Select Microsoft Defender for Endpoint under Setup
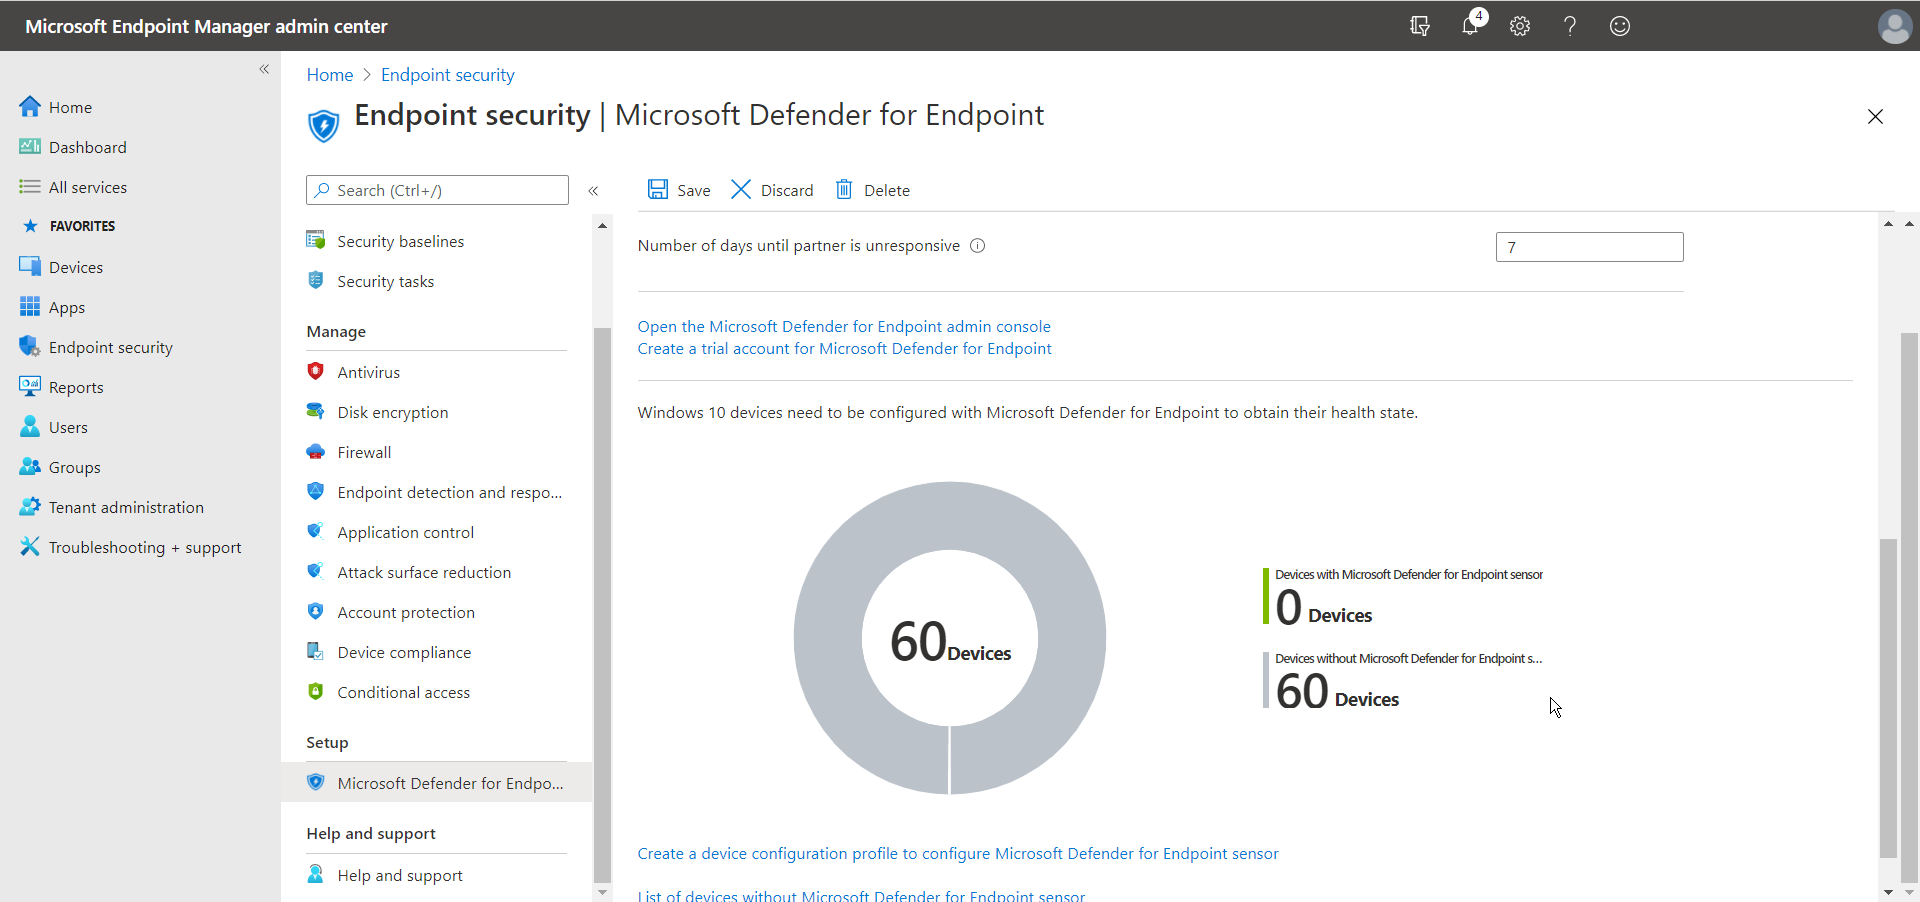The width and height of the screenshot is (1920, 902). tap(437, 783)
